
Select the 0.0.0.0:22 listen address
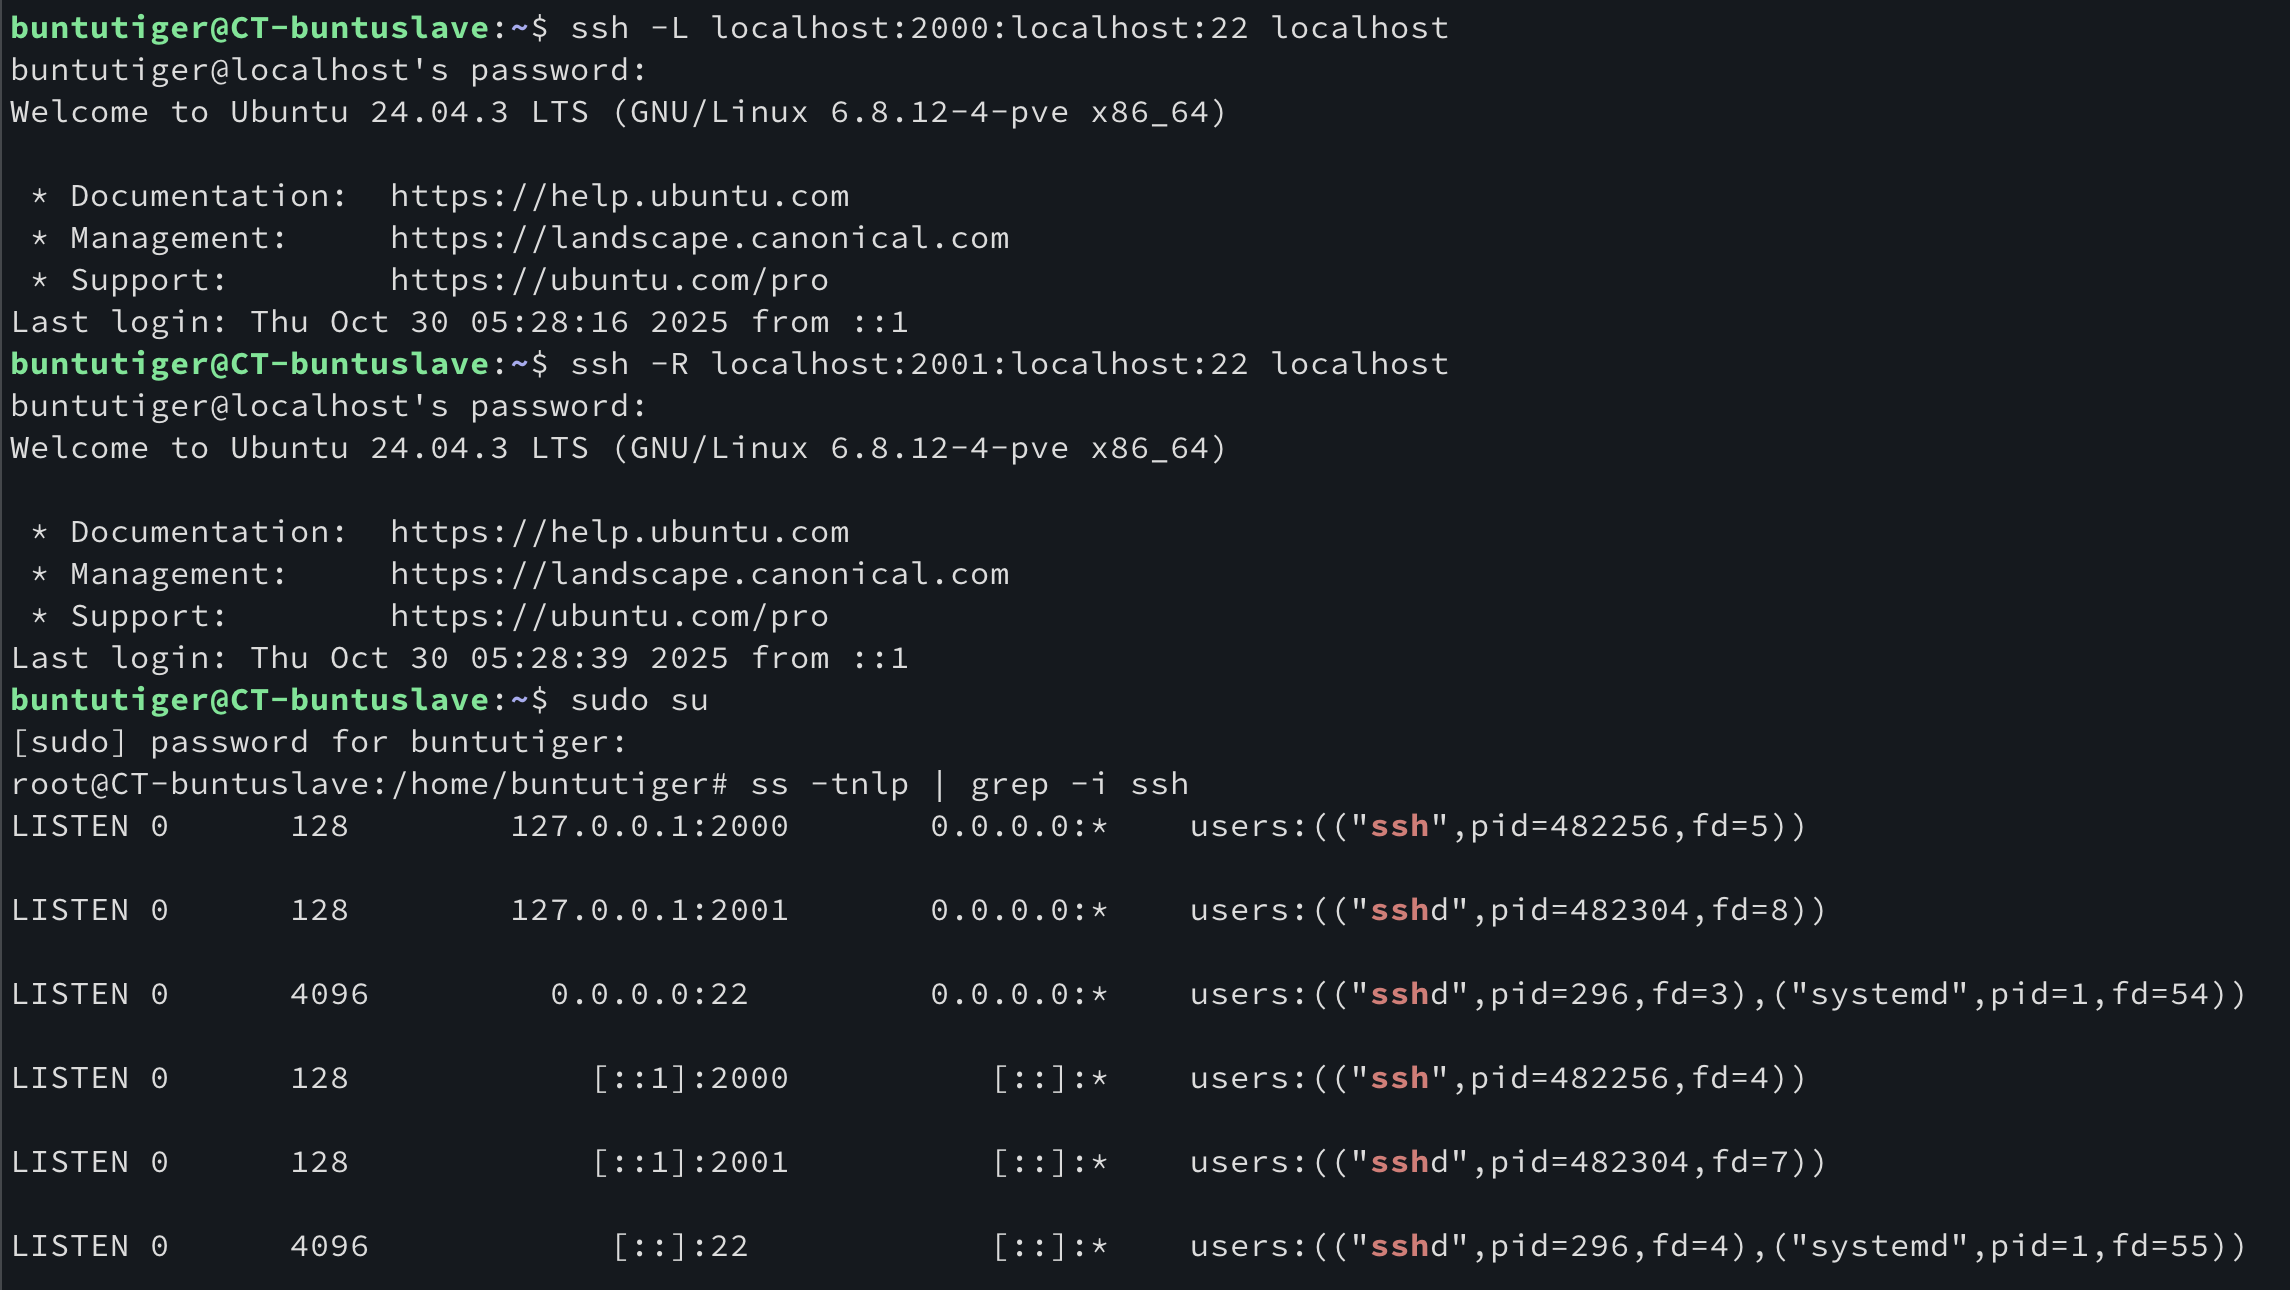point(649,994)
